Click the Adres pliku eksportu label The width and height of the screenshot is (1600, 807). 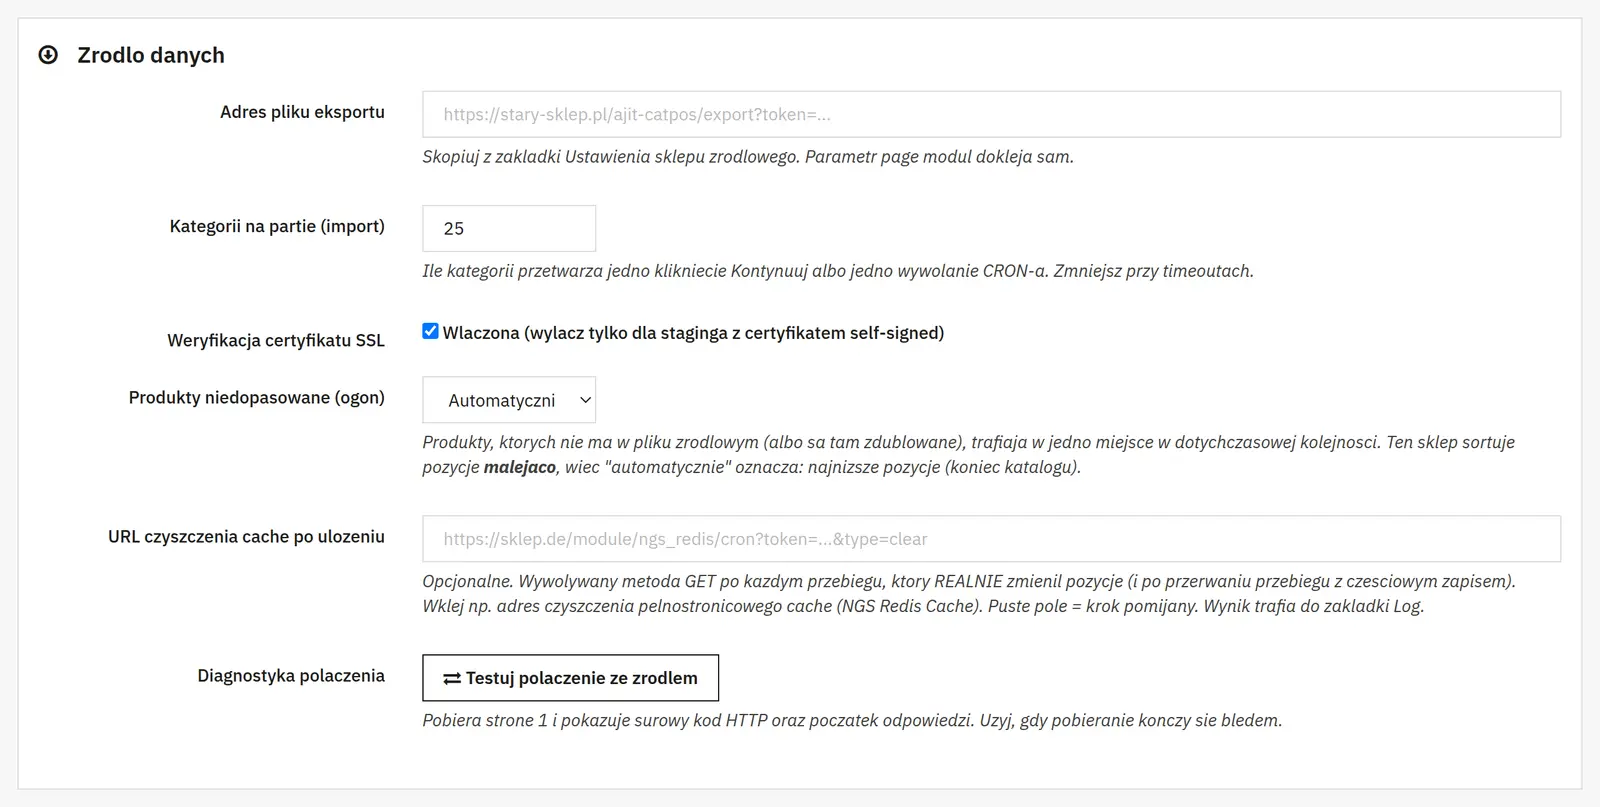click(302, 112)
